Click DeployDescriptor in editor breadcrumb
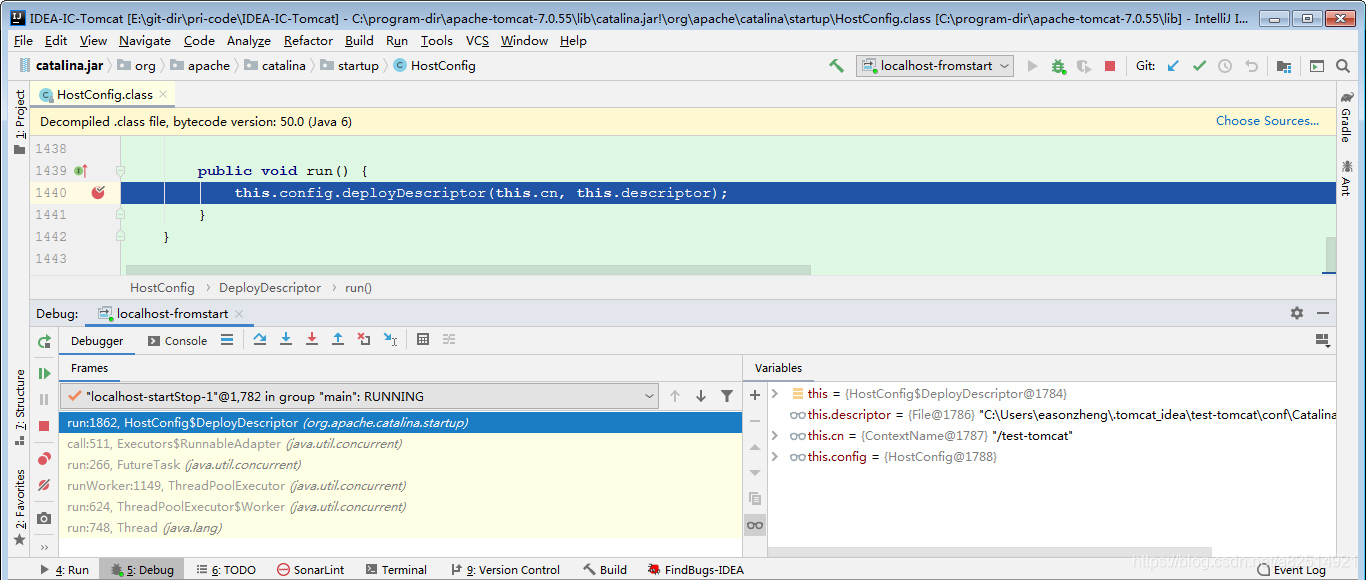 pos(270,288)
